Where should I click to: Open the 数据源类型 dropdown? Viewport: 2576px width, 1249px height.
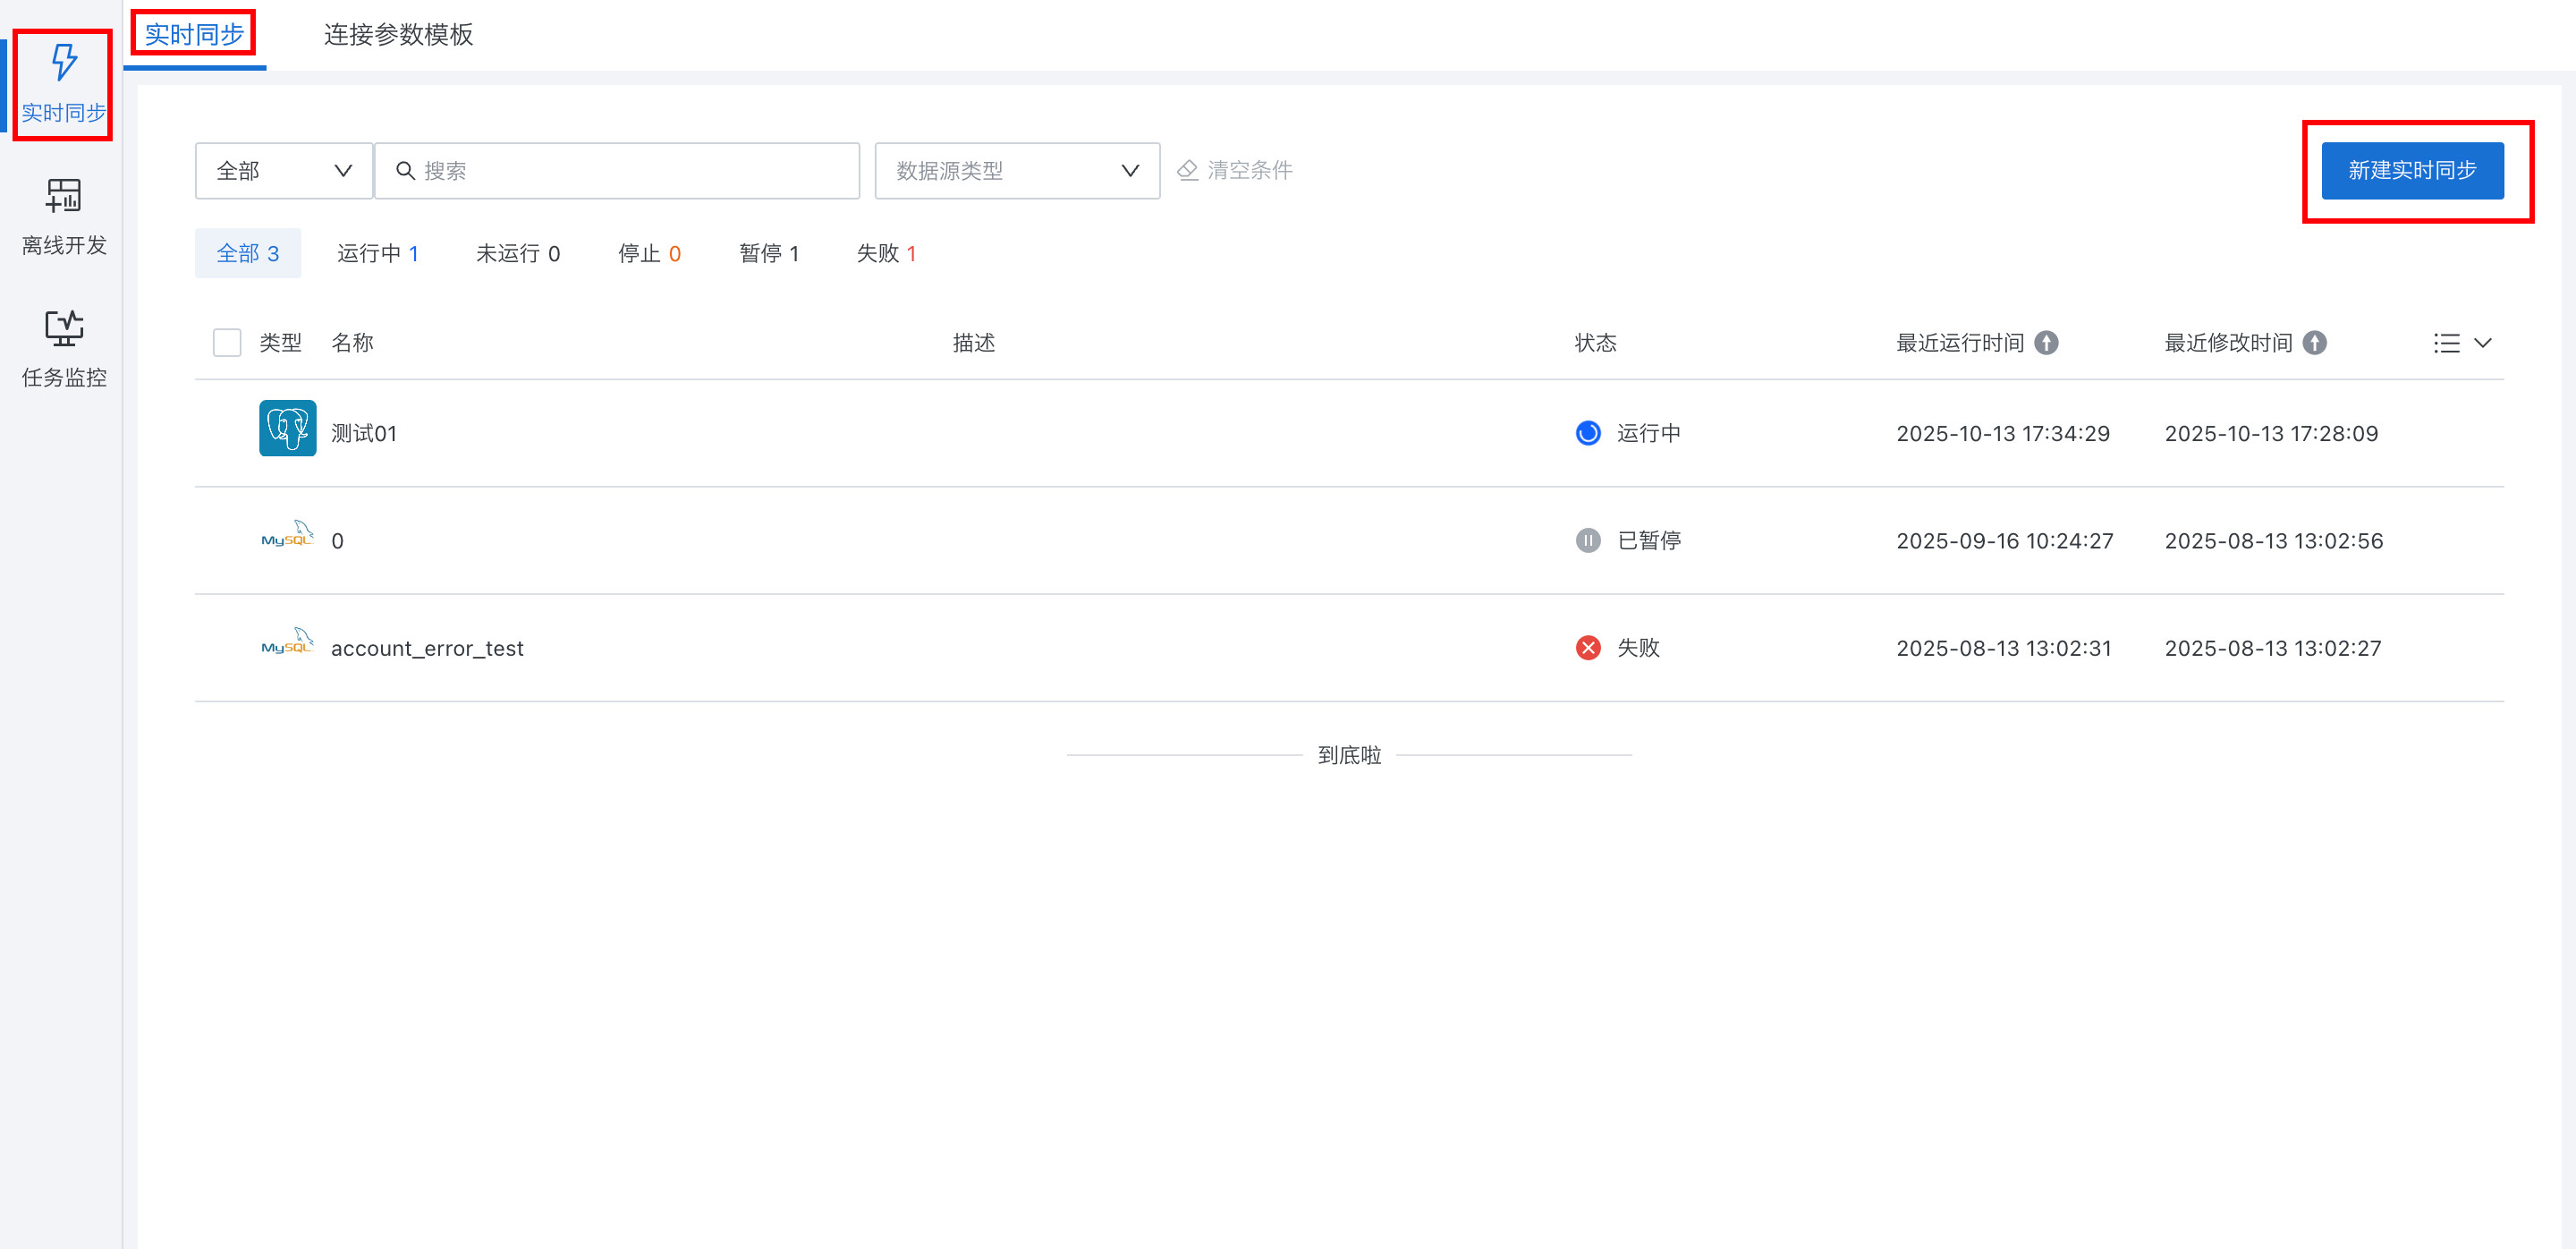pos(1017,171)
